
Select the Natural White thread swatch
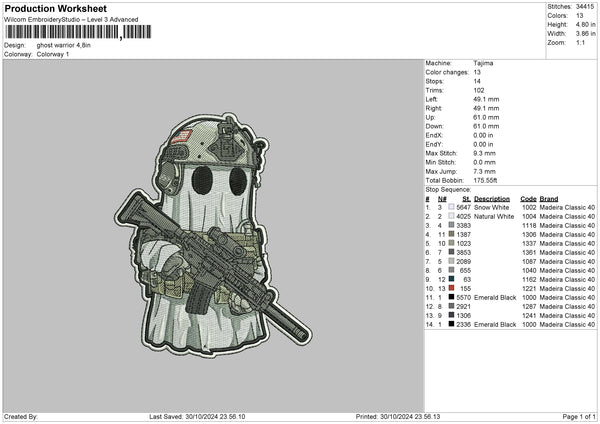point(452,216)
